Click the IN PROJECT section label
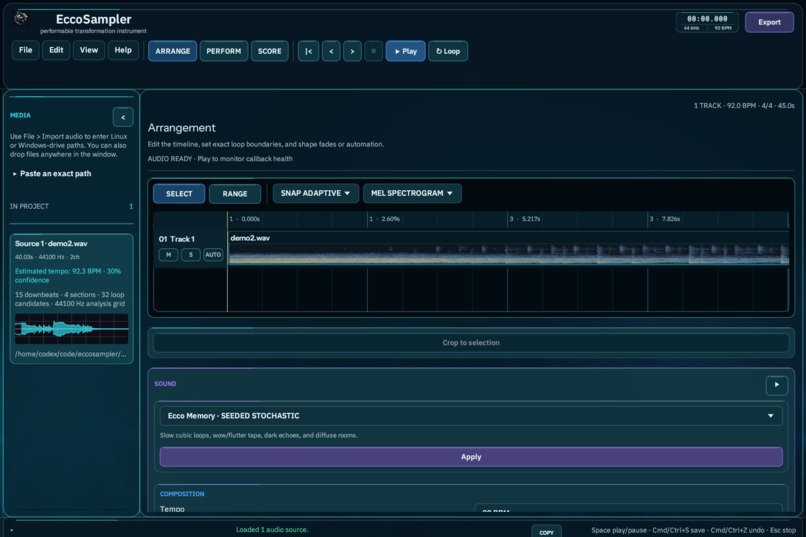The width and height of the screenshot is (806, 537). point(29,206)
